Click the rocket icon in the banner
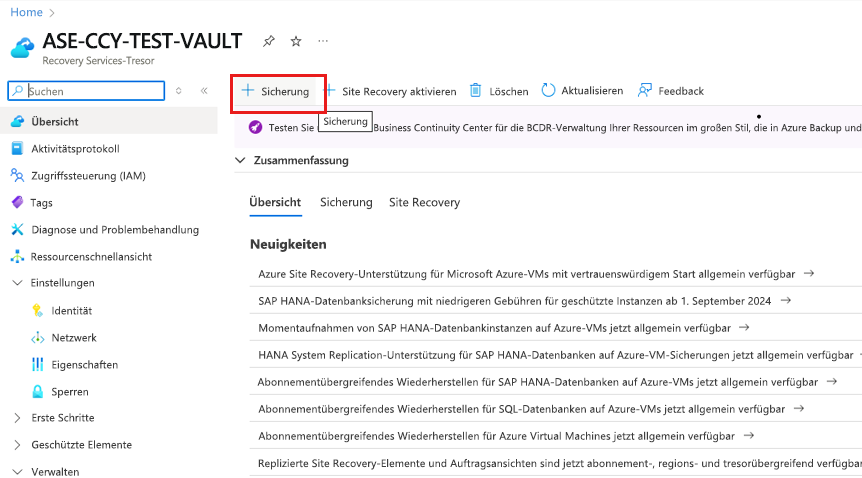This screenshot has height=478, width=862. coord(255,128)
